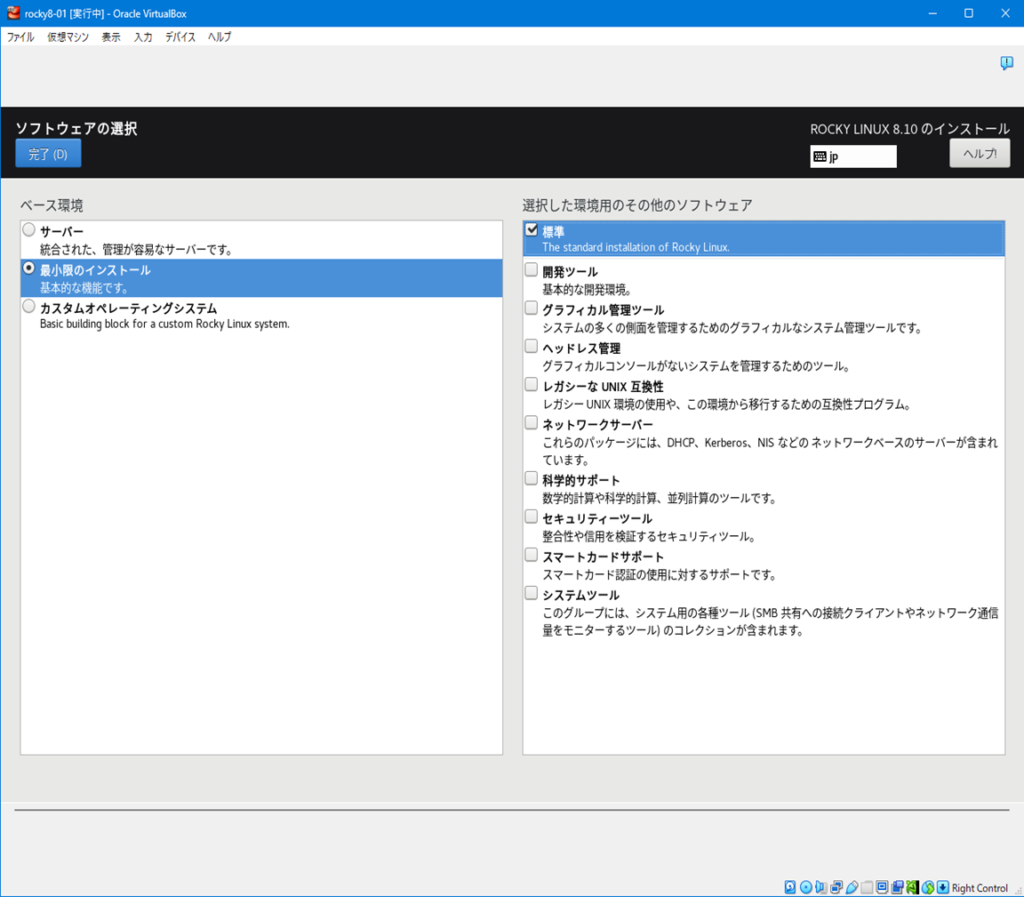Click the text 統合された、管理が容易なサーバーです。
This screenshot has width=1024, height=897.
click(x=136, y=249)
